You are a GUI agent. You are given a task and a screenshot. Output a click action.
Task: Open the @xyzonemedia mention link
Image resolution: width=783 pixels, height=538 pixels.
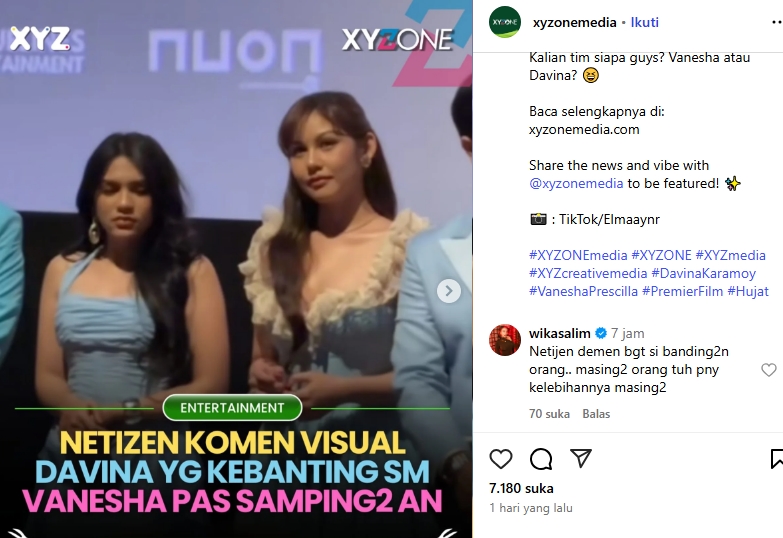(x=576, y=183)
